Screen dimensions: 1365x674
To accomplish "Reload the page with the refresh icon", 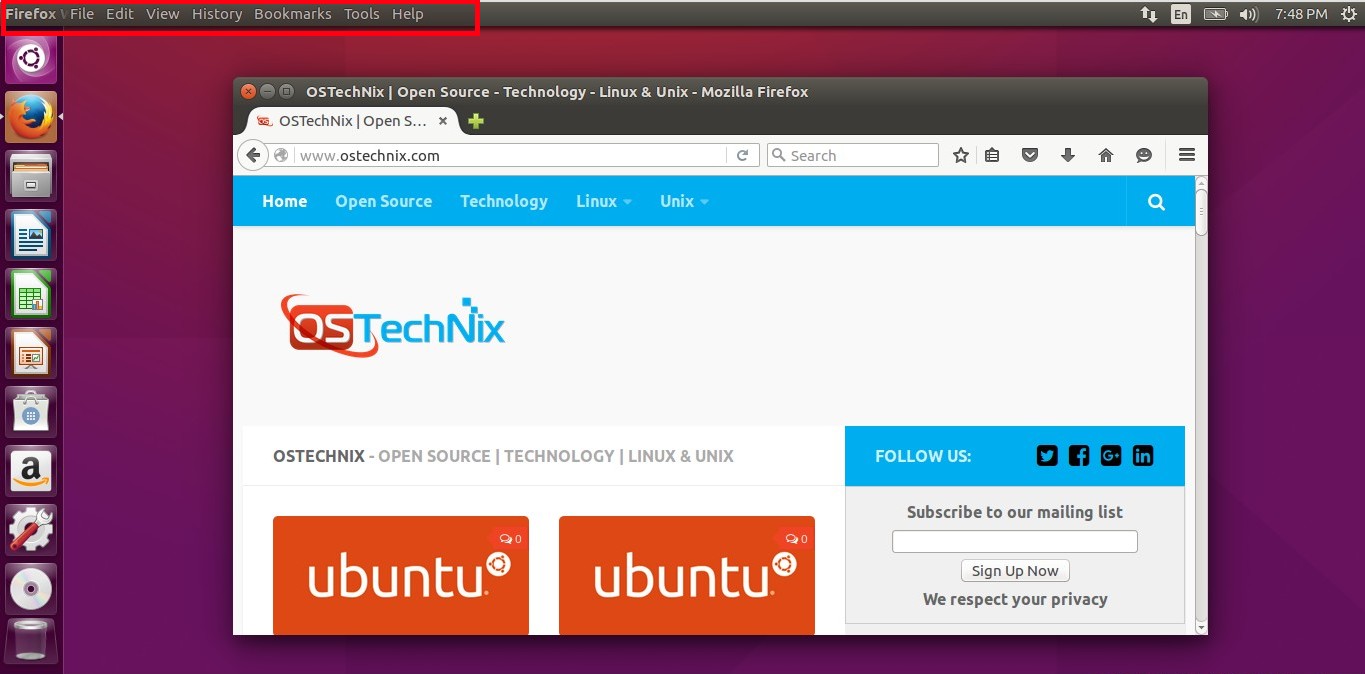I will (742, 155).
